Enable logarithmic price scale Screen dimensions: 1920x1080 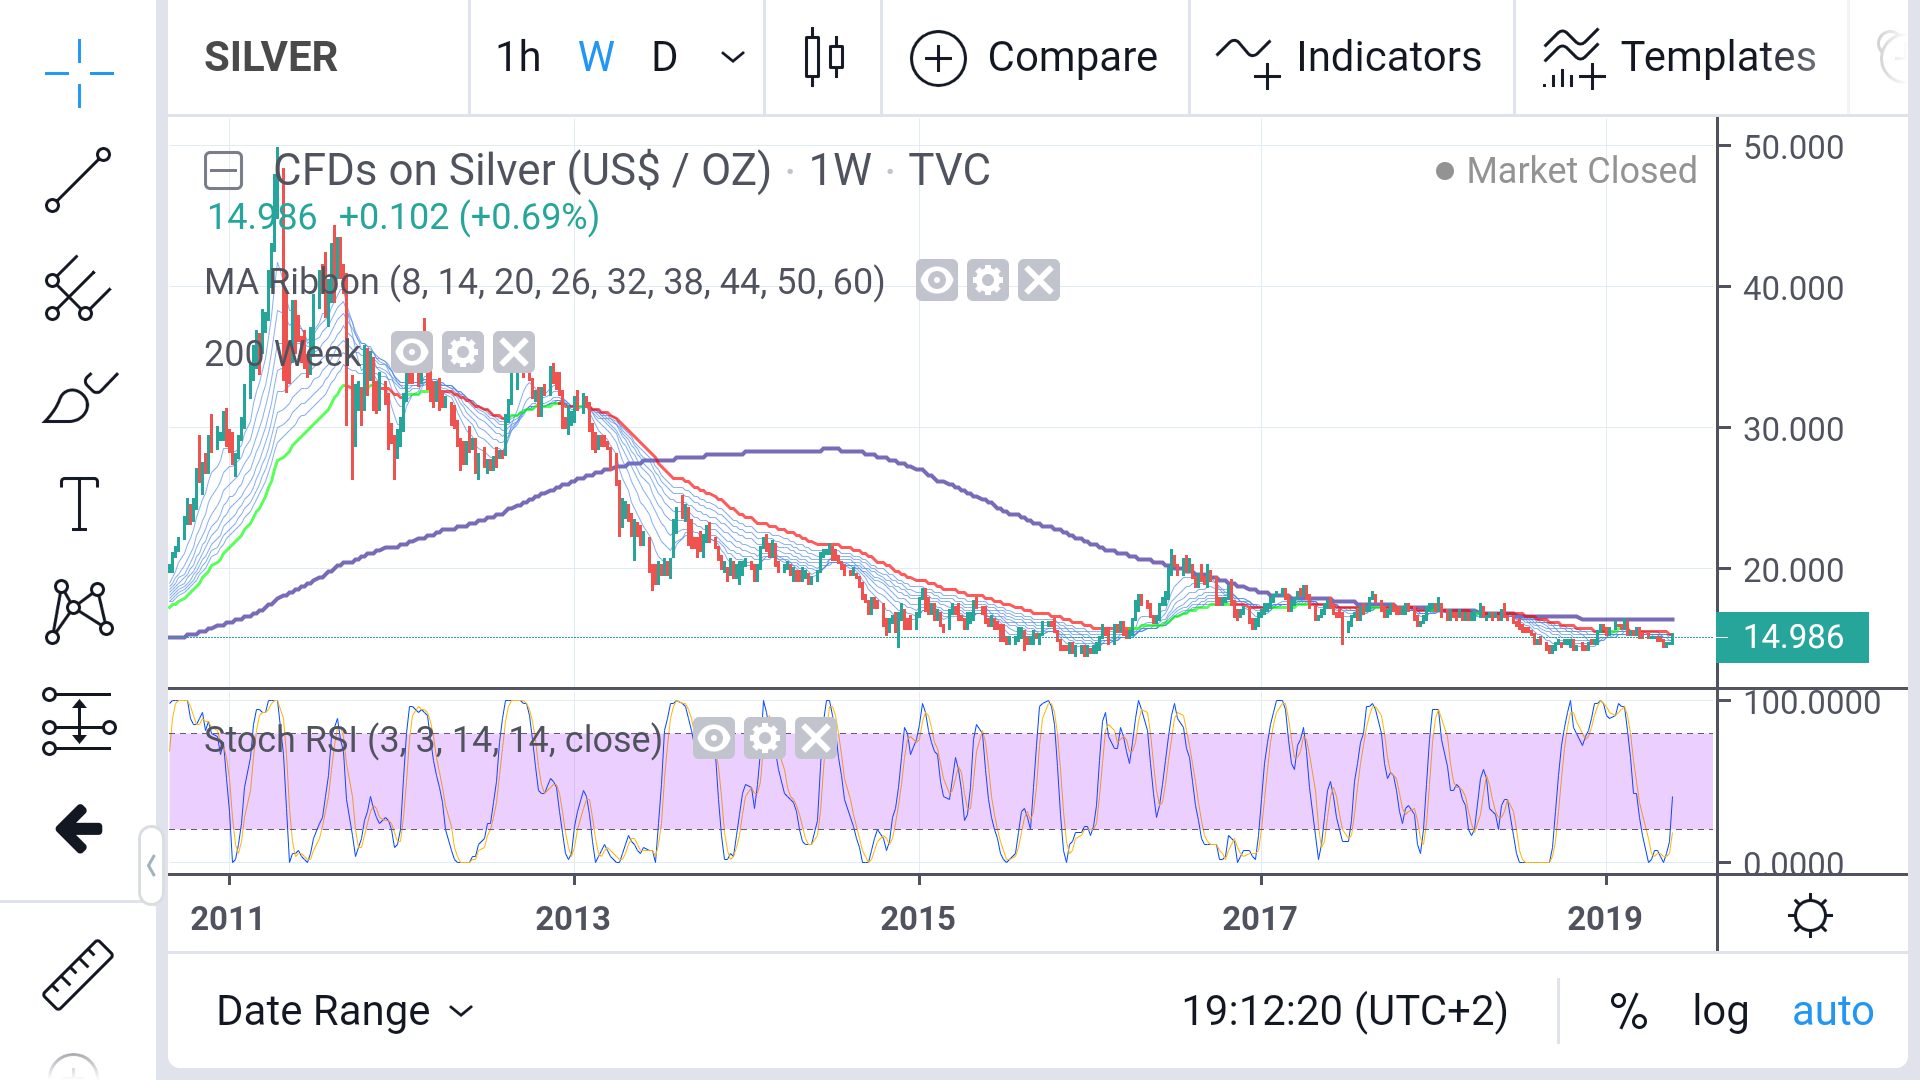(1720, 1010)
